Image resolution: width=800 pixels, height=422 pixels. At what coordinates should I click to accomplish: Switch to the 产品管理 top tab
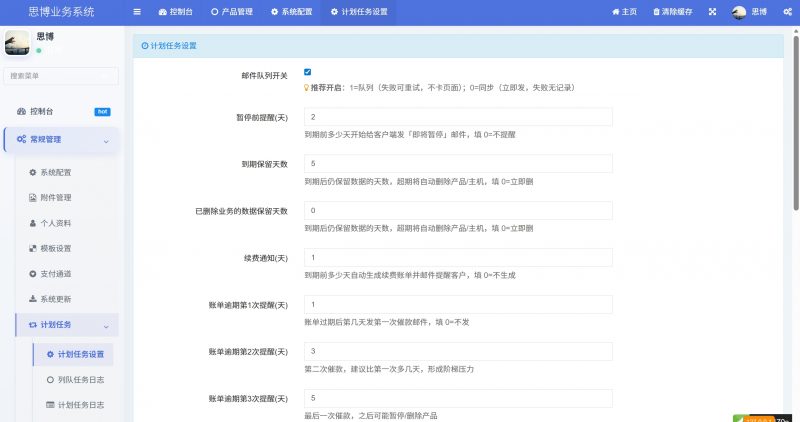tap(231, 12)
